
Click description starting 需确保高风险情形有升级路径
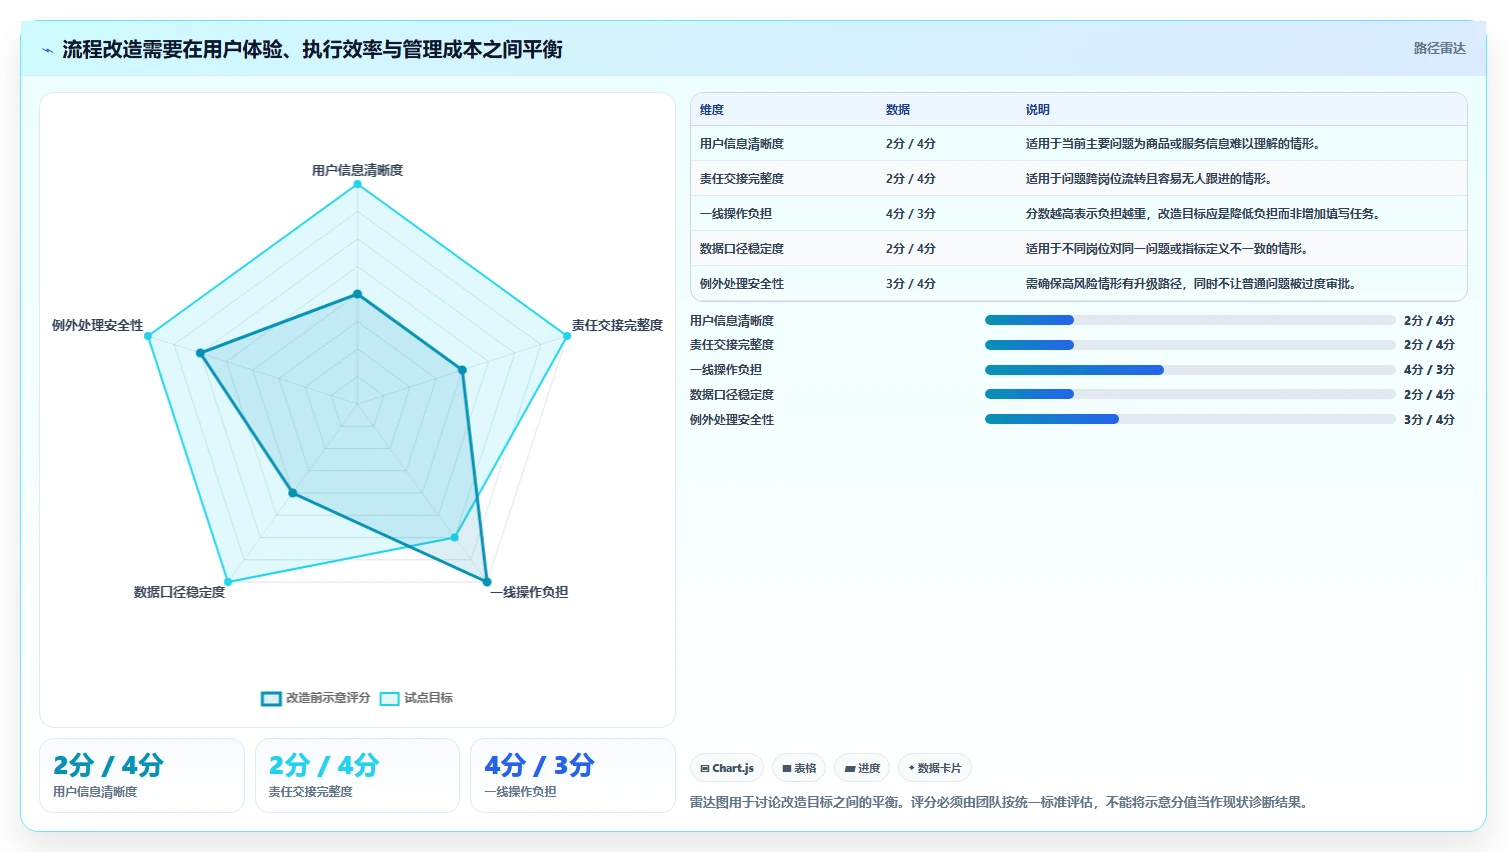[x=1192, y=284]
